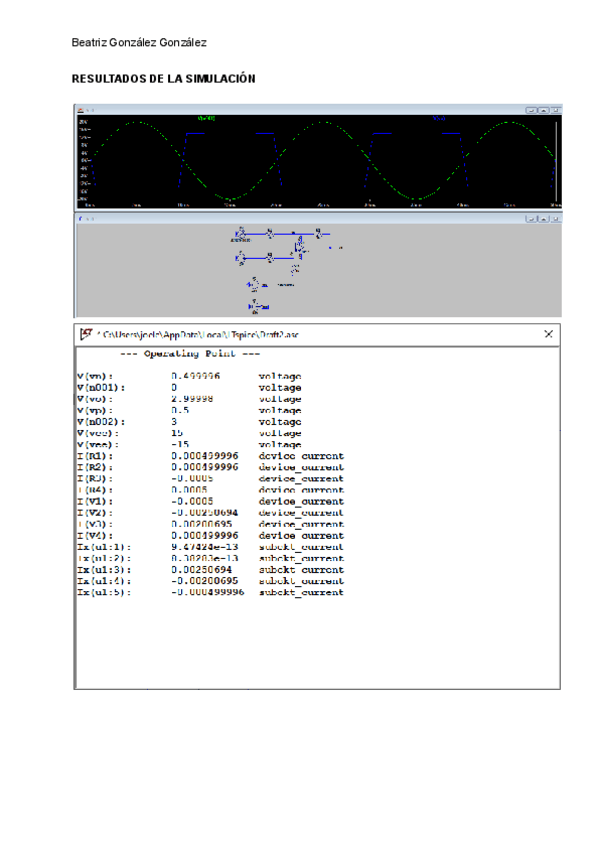
Task: Click the "RESULTADOS DE LA SIMULACIÓN" heading
Action: point(164,78)
